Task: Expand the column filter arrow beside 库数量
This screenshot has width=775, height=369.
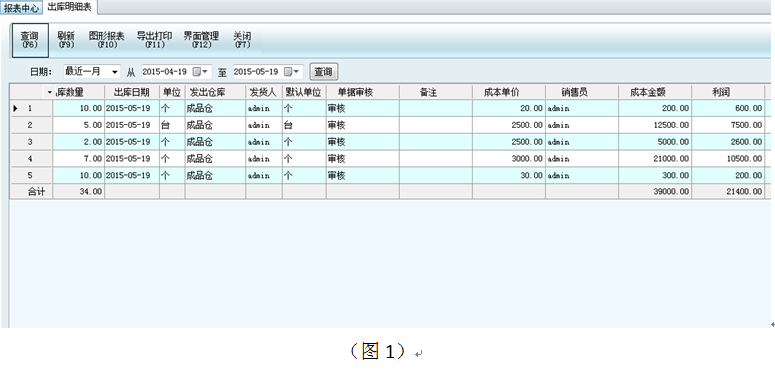Action: click(x=49, y=92)
